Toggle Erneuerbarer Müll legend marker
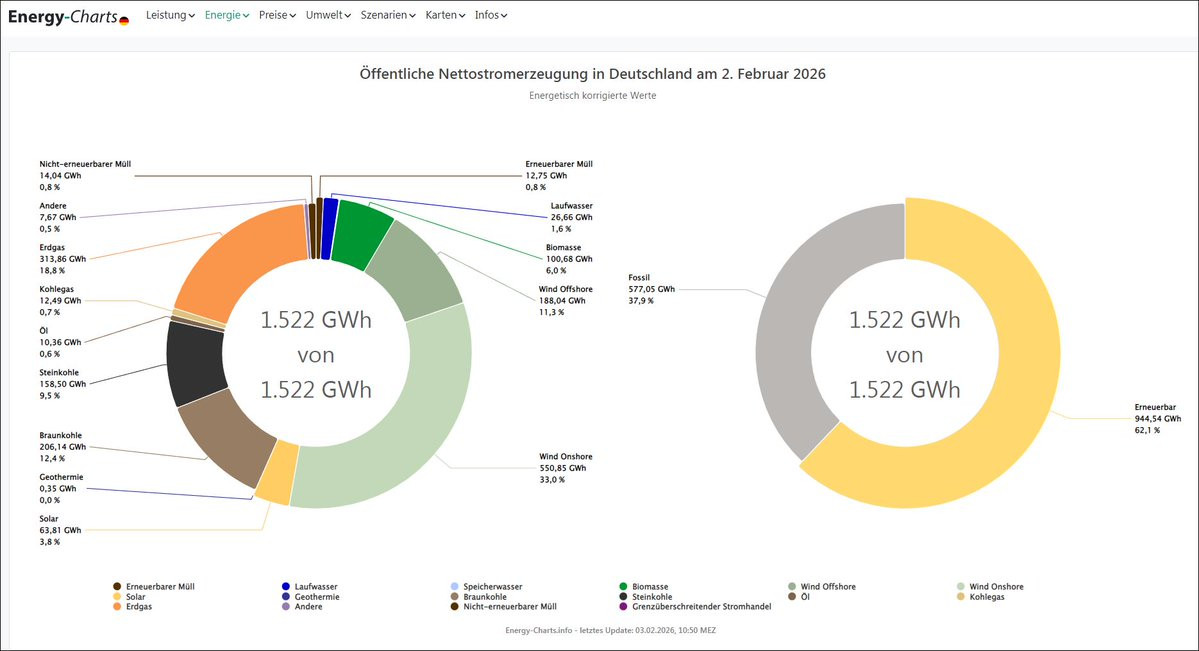This screenshot has height=651, width=1199. point(117,587)
